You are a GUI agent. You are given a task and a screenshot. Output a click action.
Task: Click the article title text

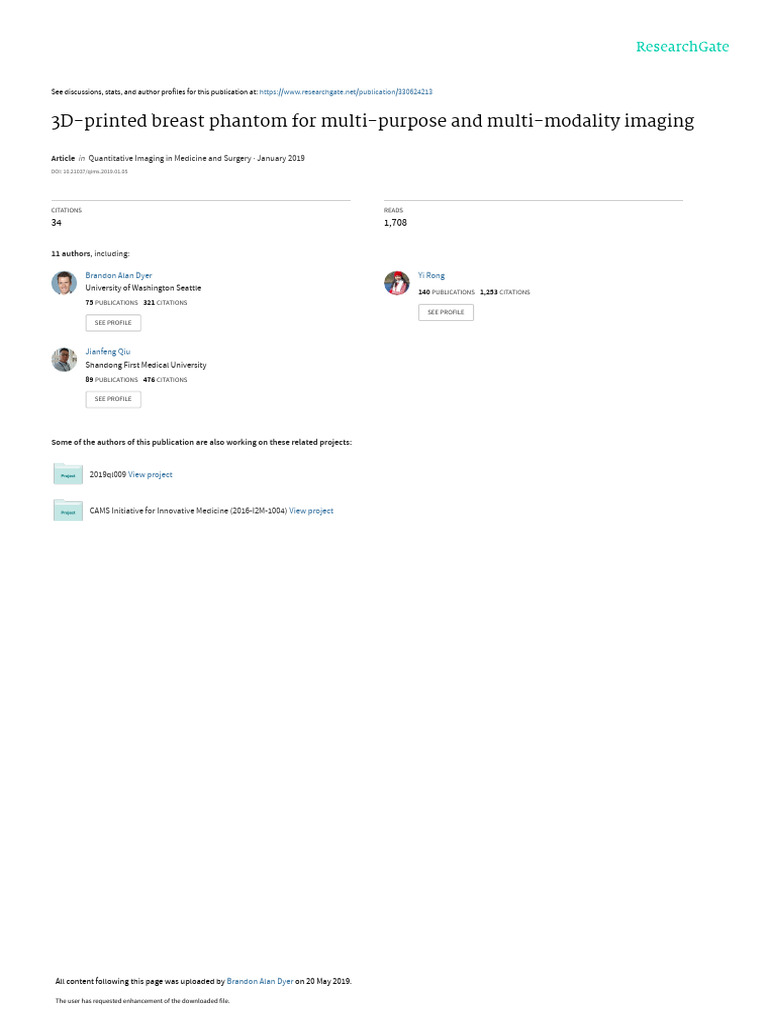[372, 121]
